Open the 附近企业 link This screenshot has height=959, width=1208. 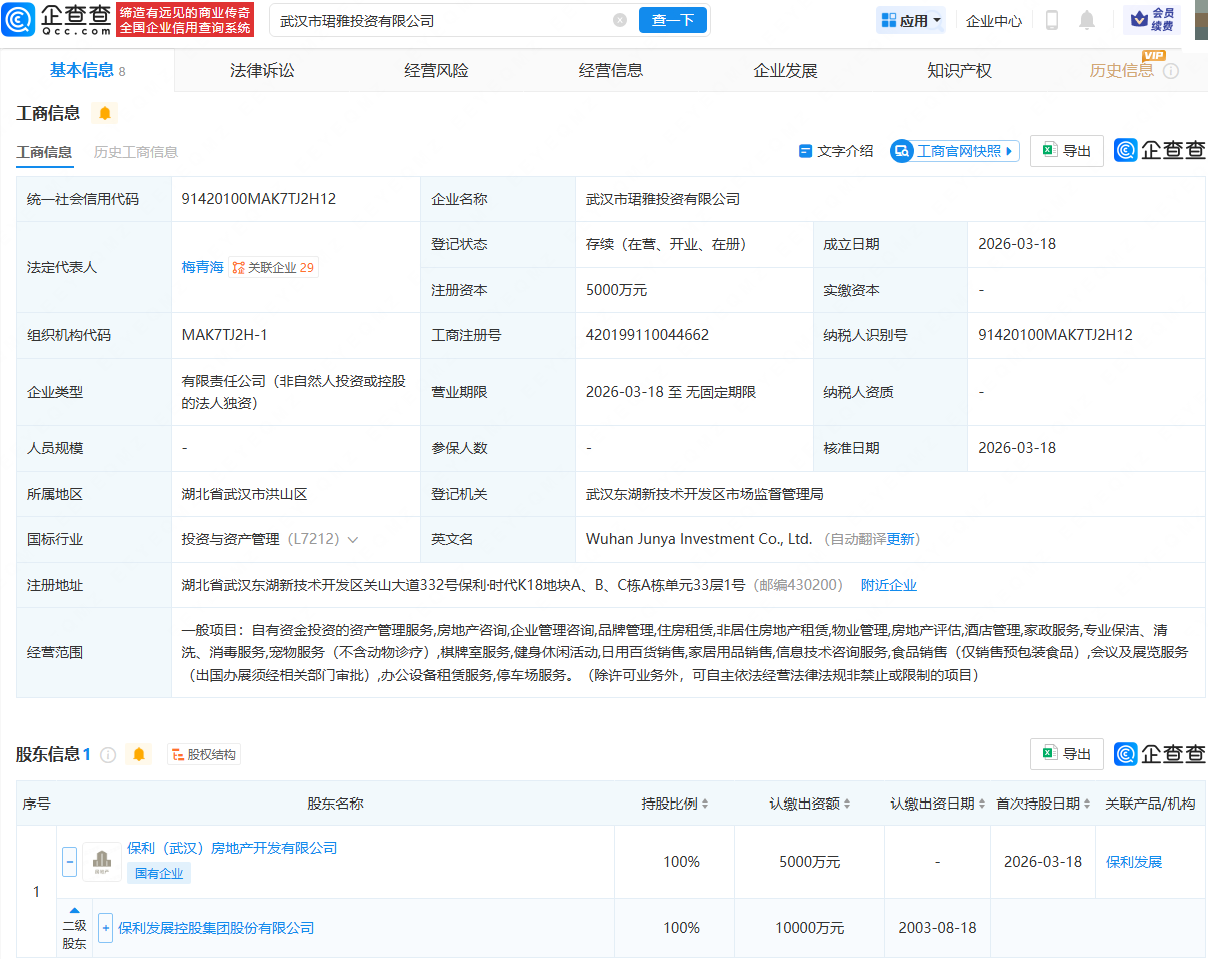(889, 584)
